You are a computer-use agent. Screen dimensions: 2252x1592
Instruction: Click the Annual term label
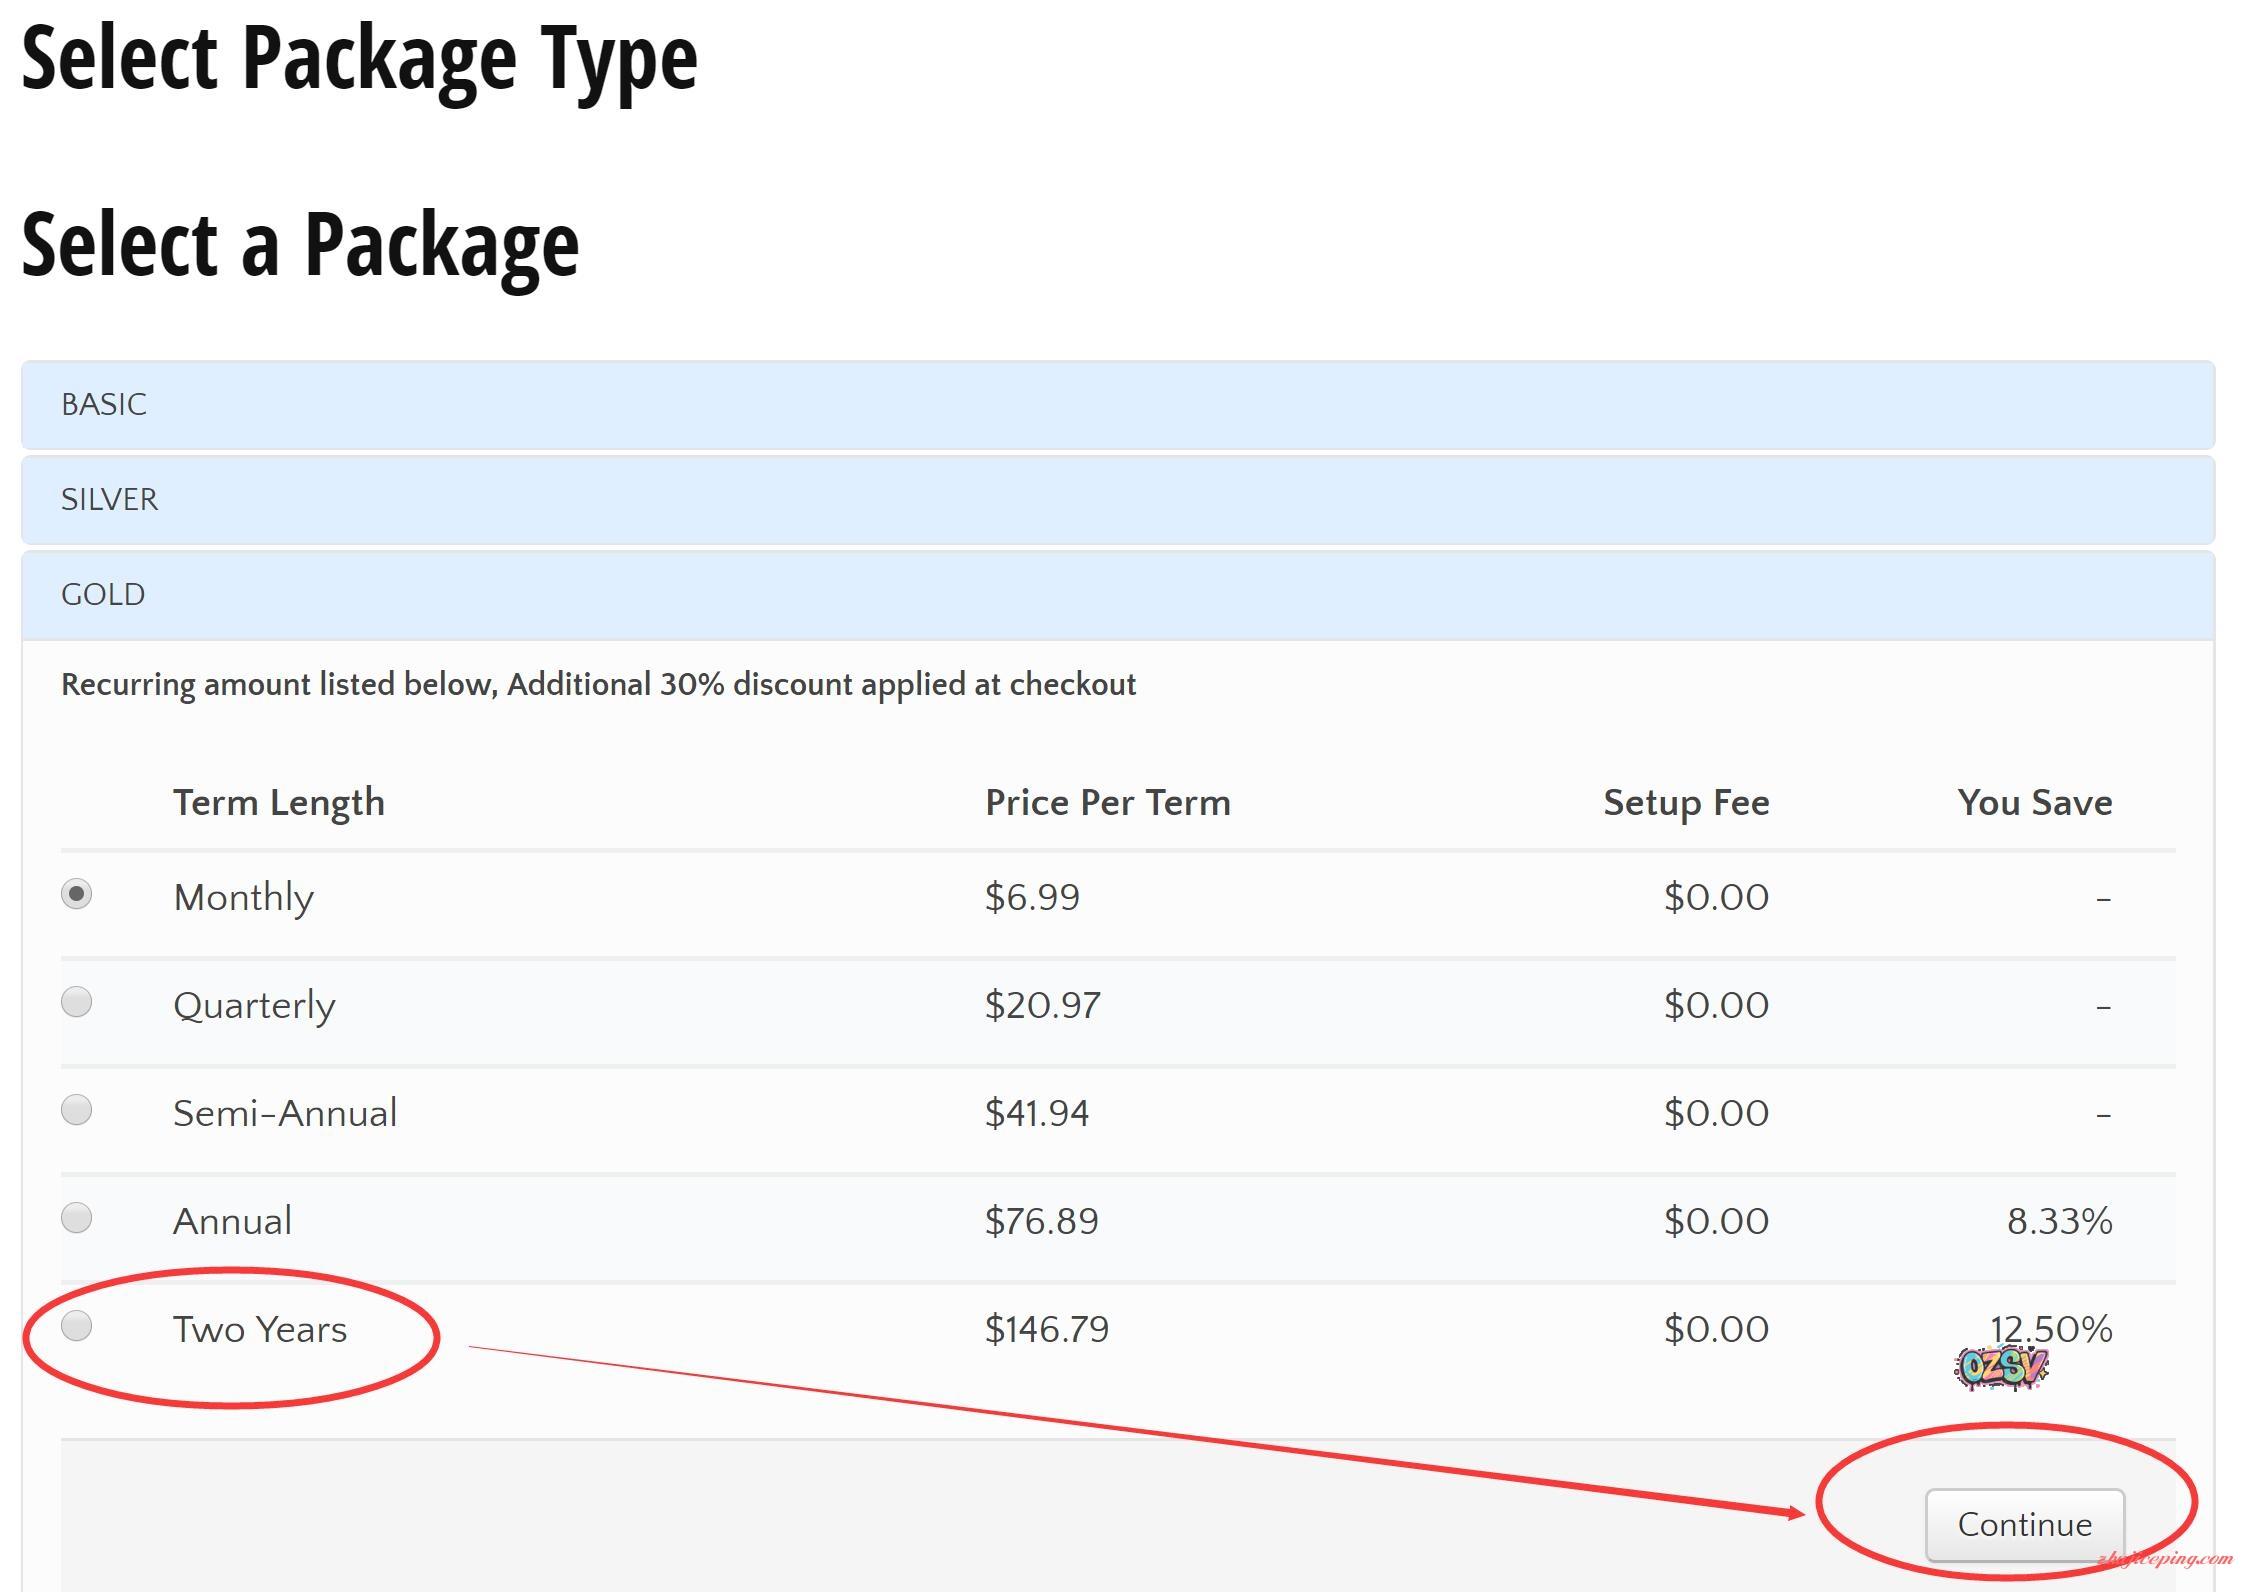click(232, 1221)
